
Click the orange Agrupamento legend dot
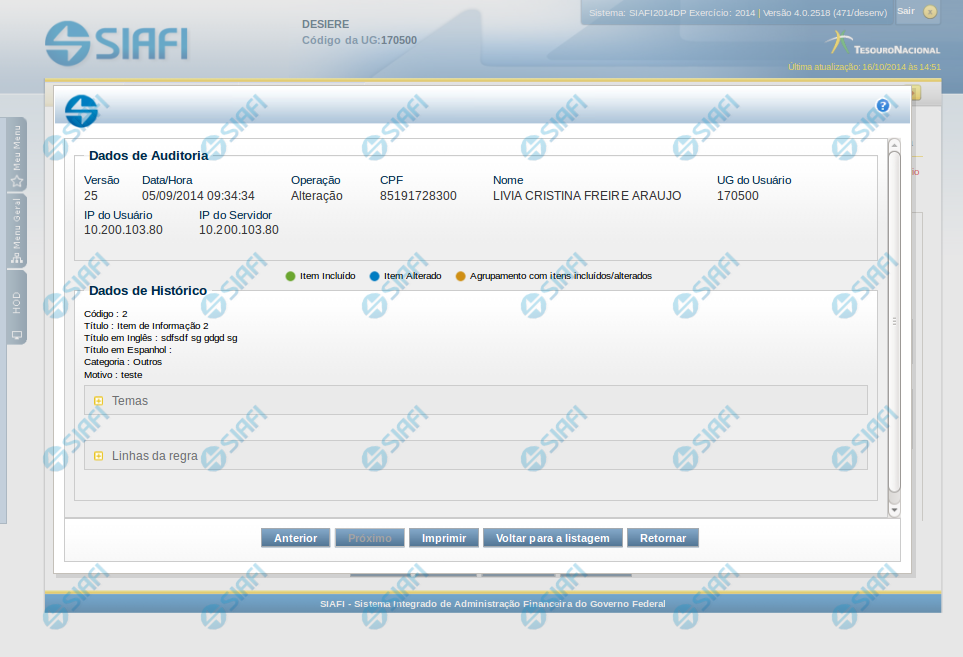tap(460, 276)
